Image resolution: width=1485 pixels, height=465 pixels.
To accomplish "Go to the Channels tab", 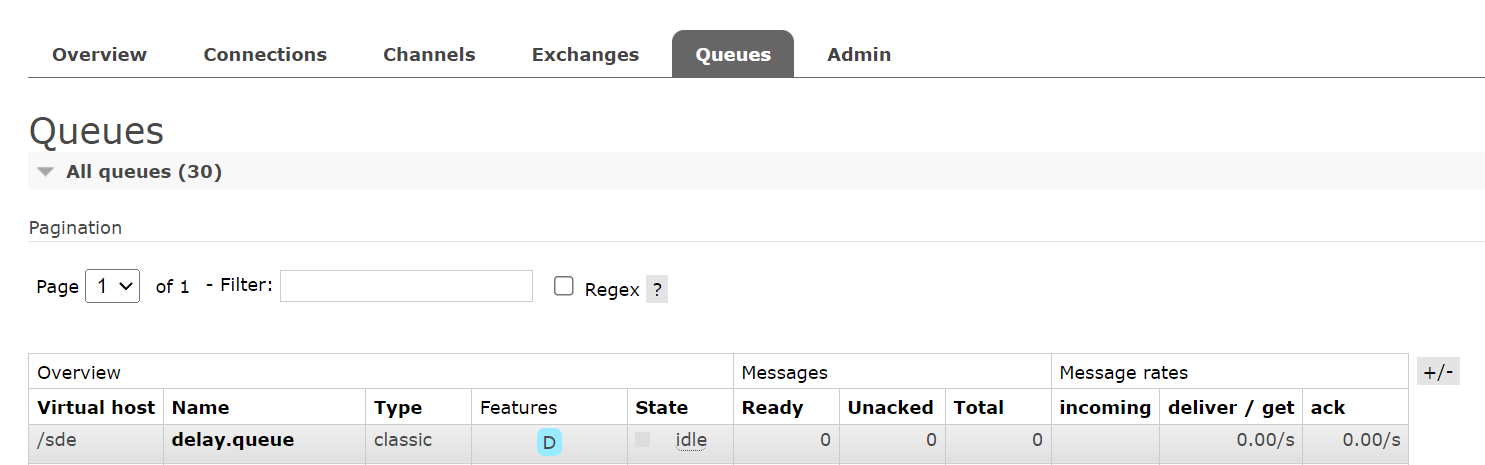I will tap(429, 54).
